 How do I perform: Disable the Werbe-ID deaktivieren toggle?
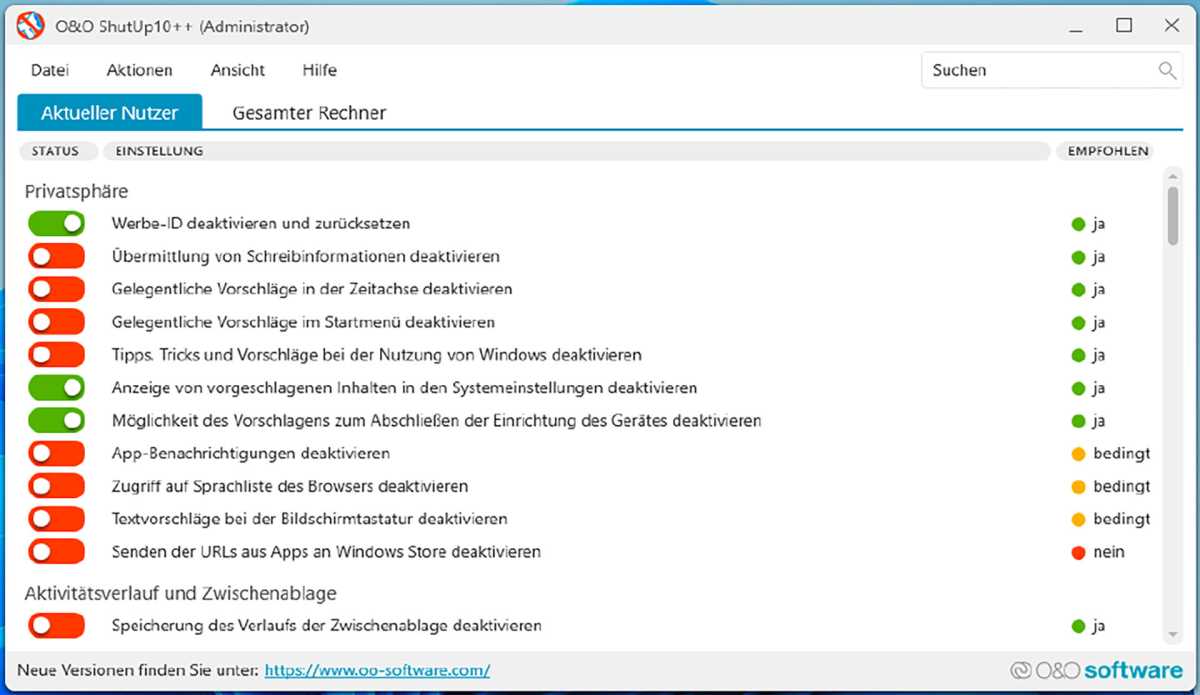[56, 223]
